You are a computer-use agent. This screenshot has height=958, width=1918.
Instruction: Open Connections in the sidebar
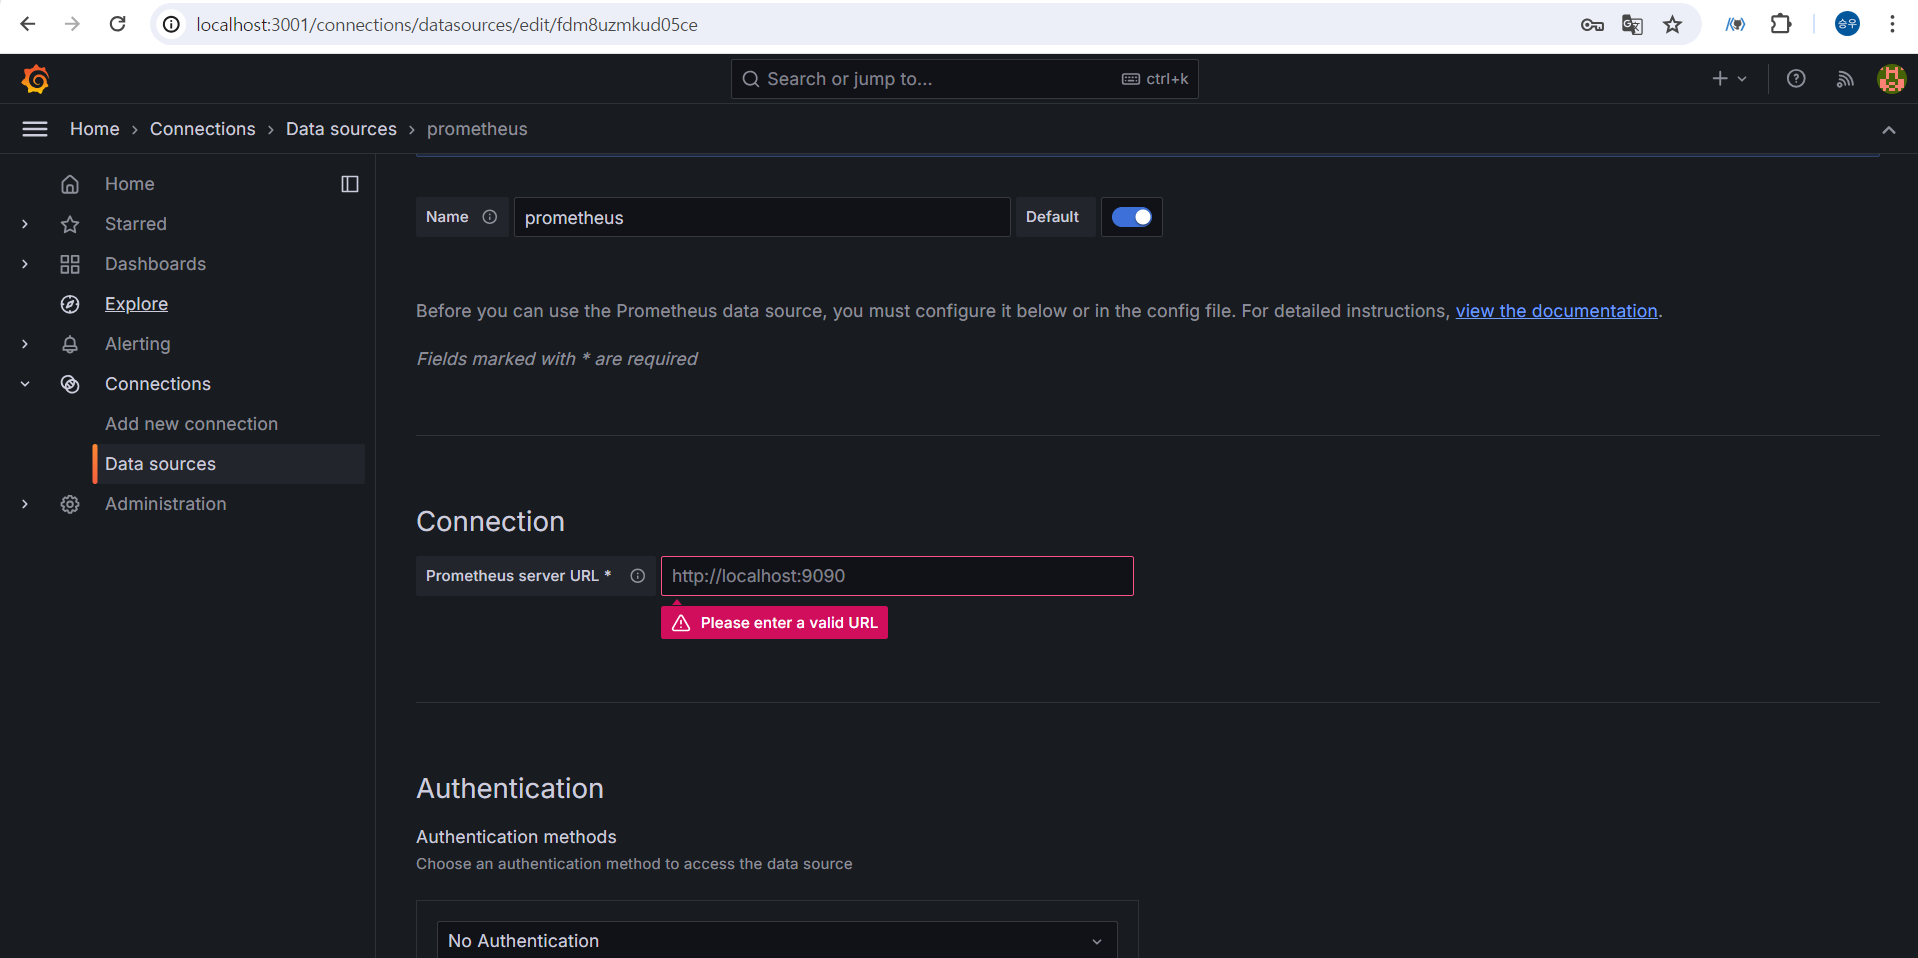[x=158, y=384]
